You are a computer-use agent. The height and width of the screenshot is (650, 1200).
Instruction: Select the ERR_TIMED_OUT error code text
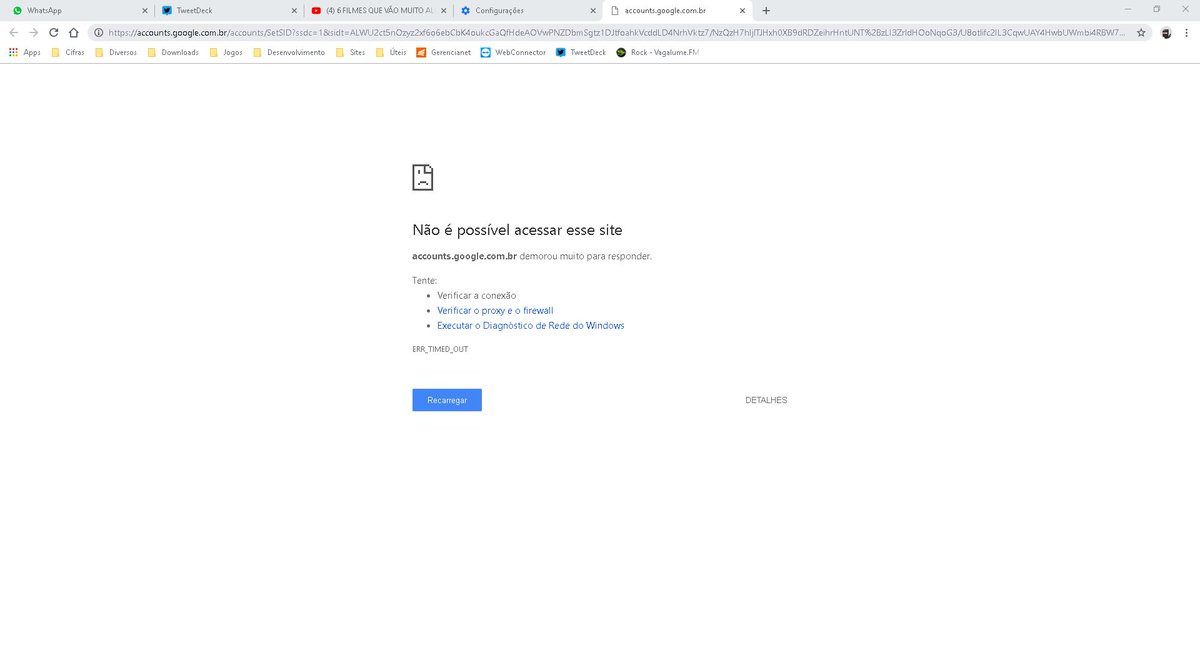(x=440, y=349)
